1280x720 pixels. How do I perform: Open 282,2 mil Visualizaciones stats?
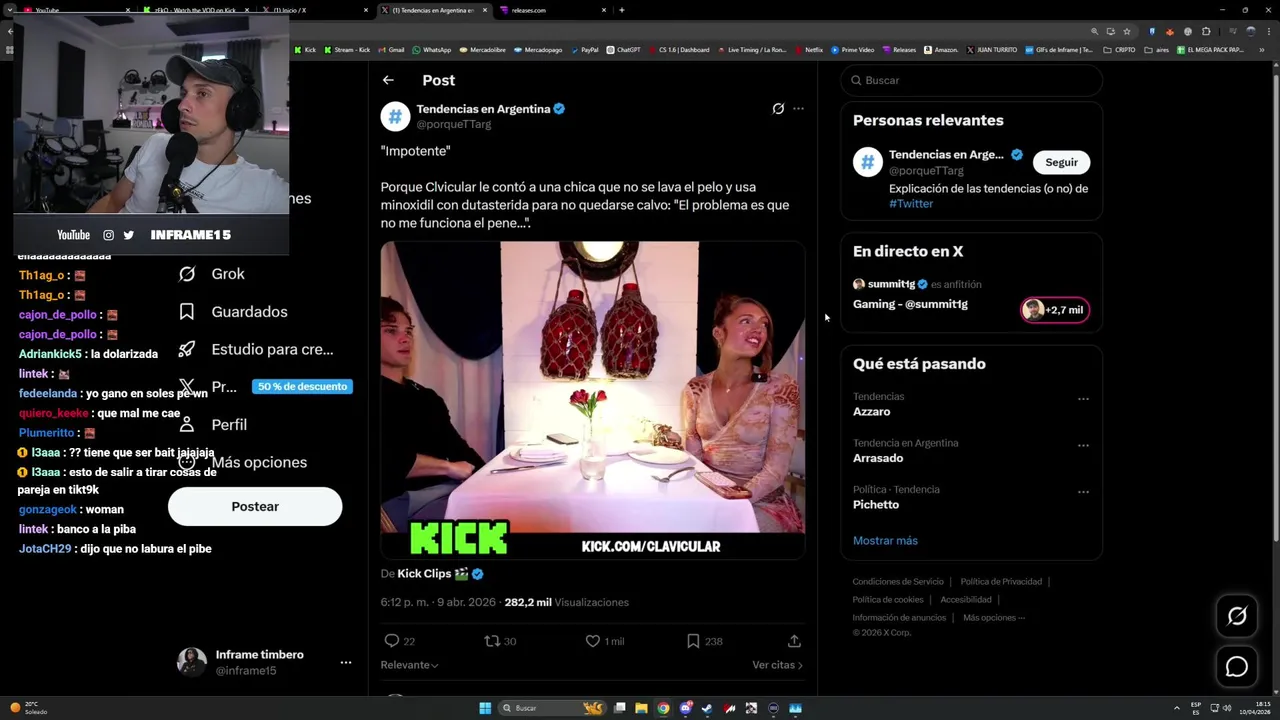pyautogui.click(x=567, y=602)
